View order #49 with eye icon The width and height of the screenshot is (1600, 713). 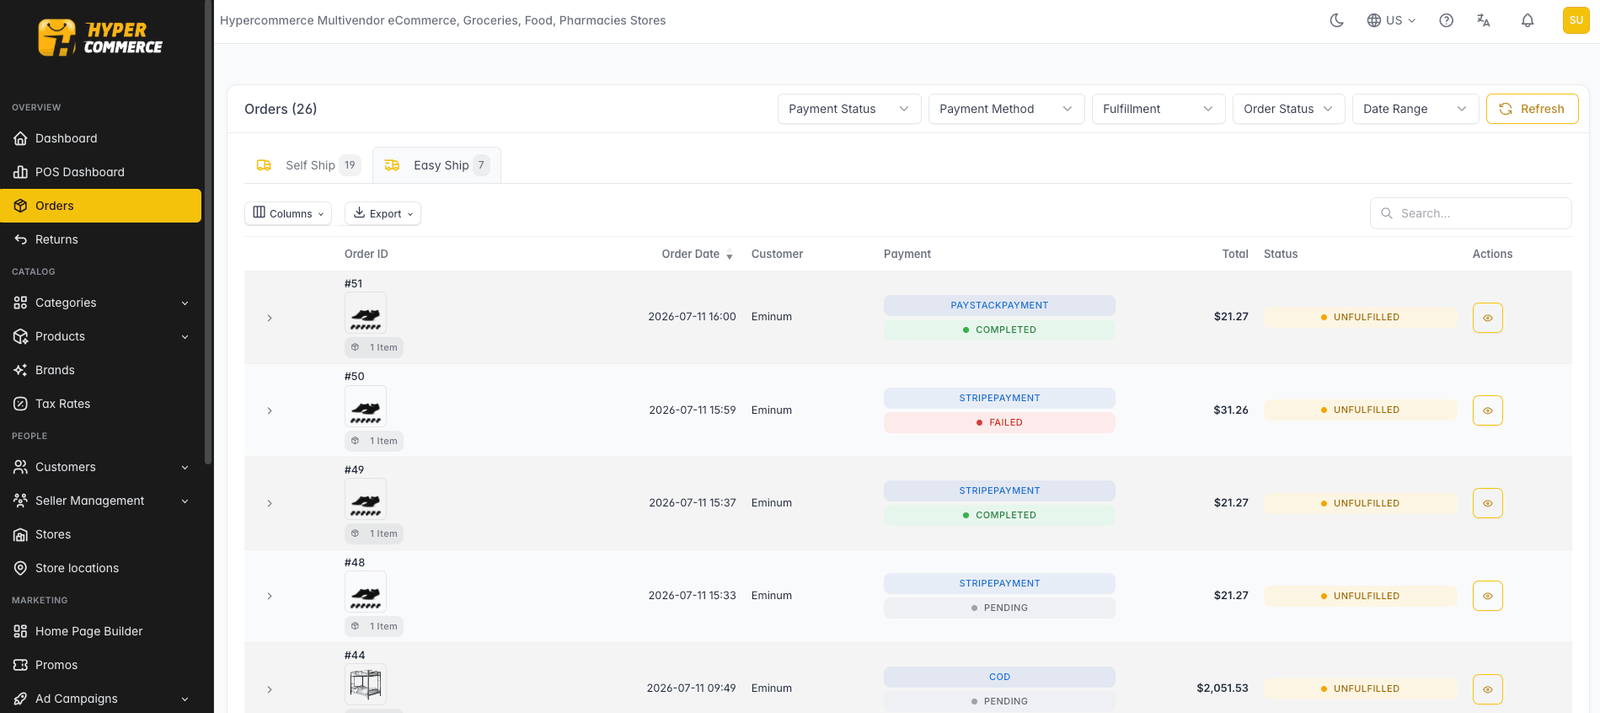point(1487,503)
